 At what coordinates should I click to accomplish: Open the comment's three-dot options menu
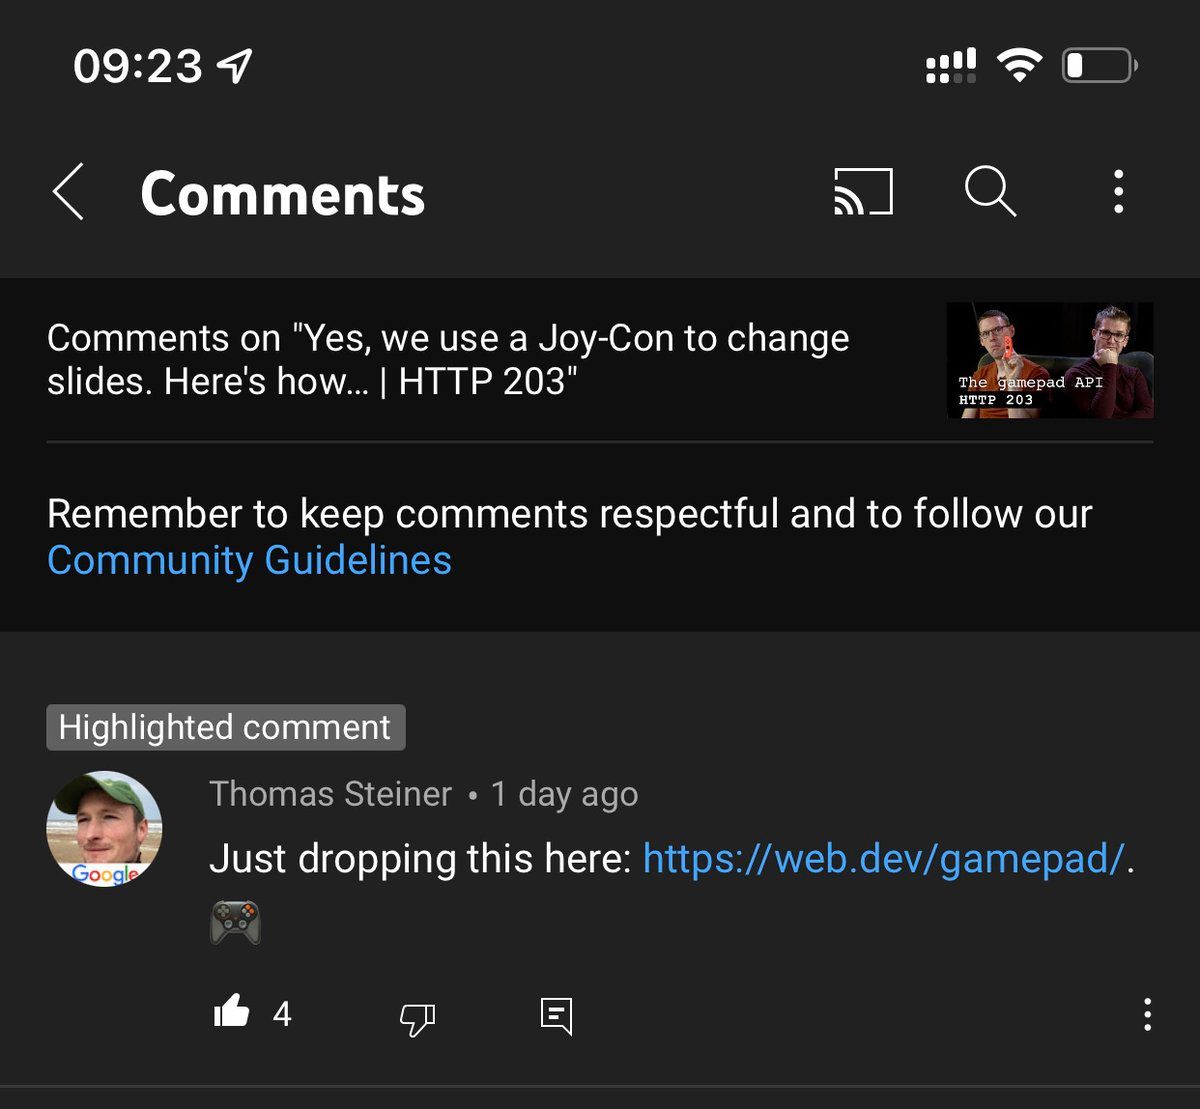(1147, 1014)
